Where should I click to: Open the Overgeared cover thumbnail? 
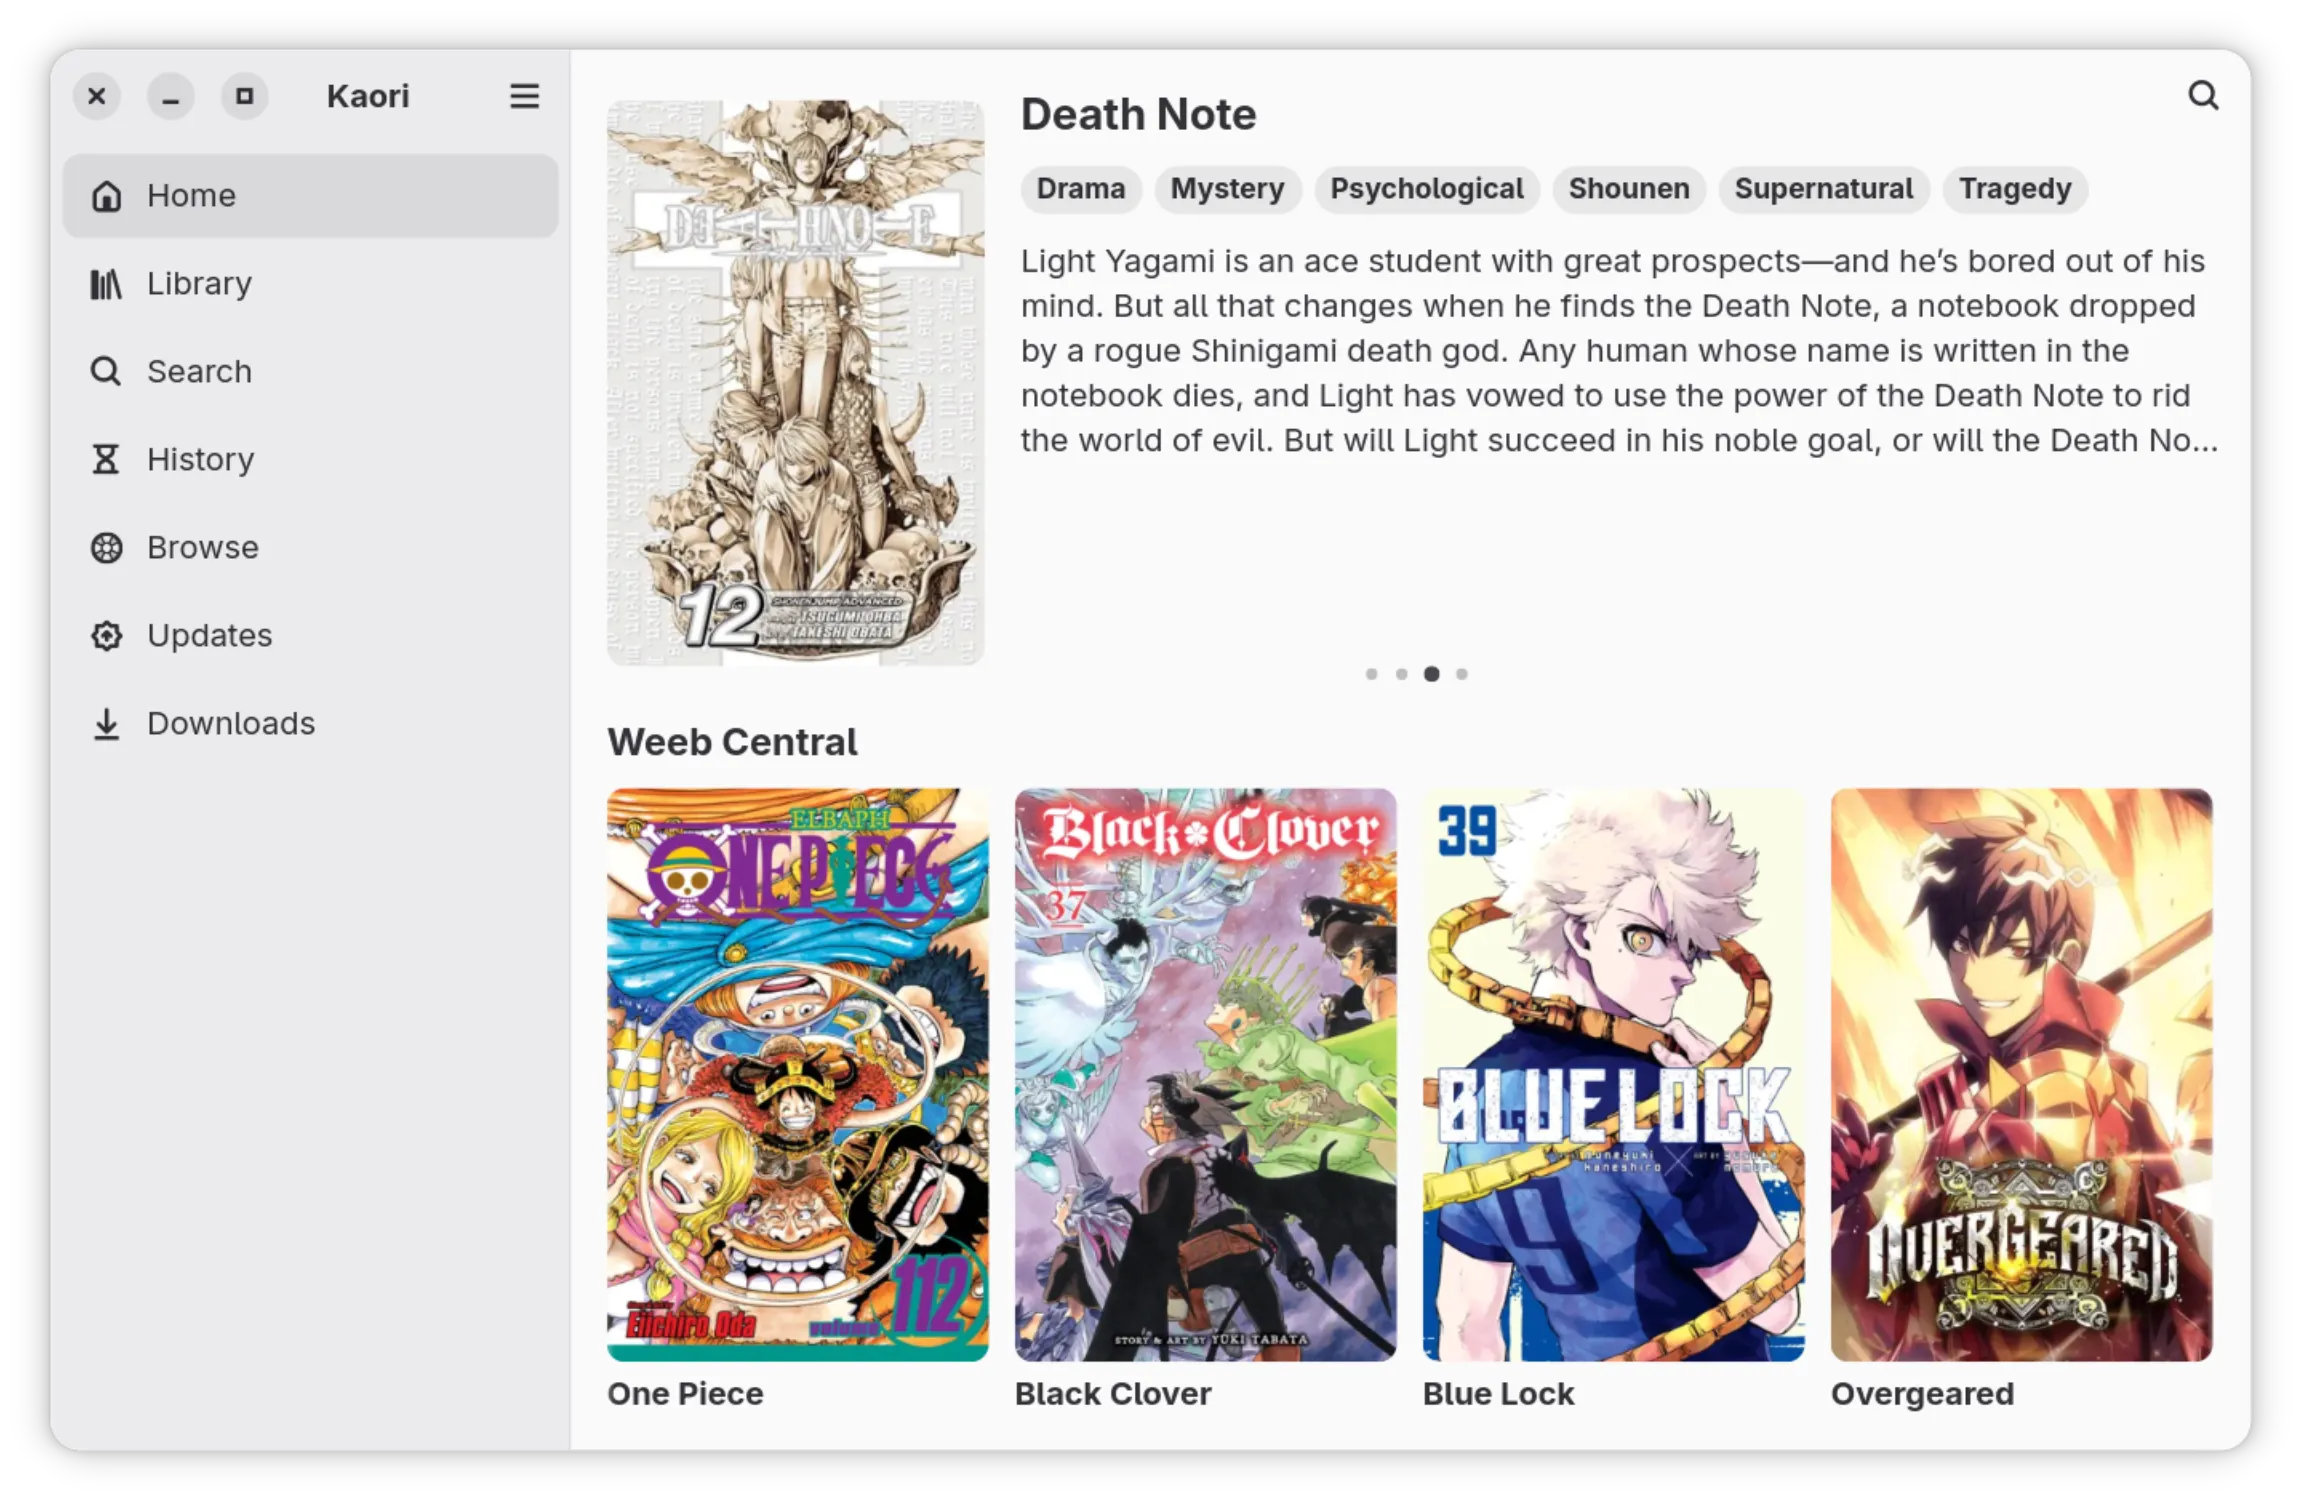pos(2021,1075)
